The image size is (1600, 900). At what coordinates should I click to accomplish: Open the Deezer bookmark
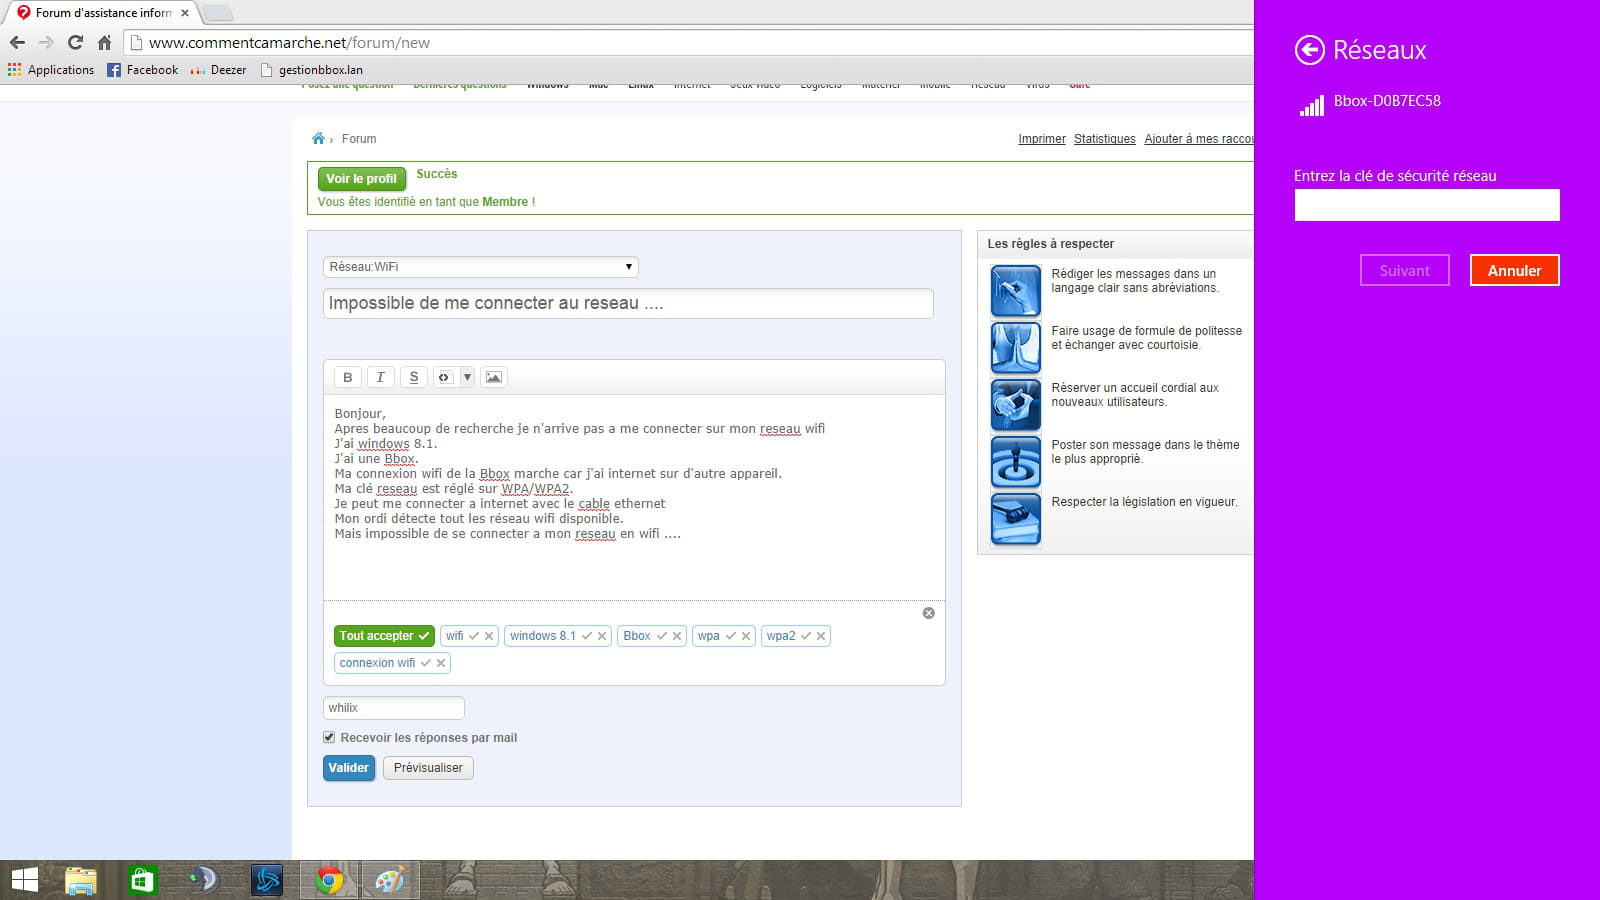click(218, 70)
